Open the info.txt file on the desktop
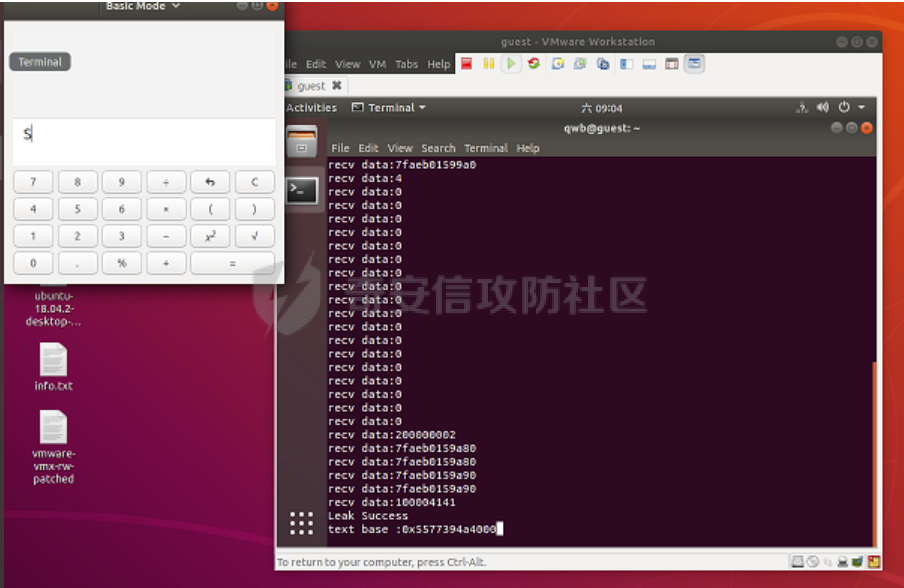 click(x=53, y=368)
